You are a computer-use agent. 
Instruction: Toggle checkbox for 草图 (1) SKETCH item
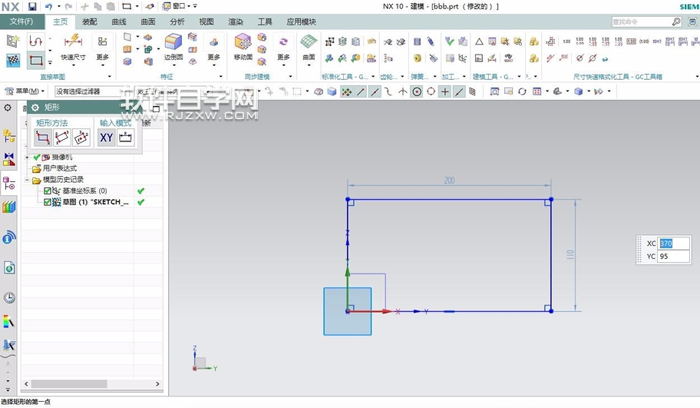coord(48,202)
